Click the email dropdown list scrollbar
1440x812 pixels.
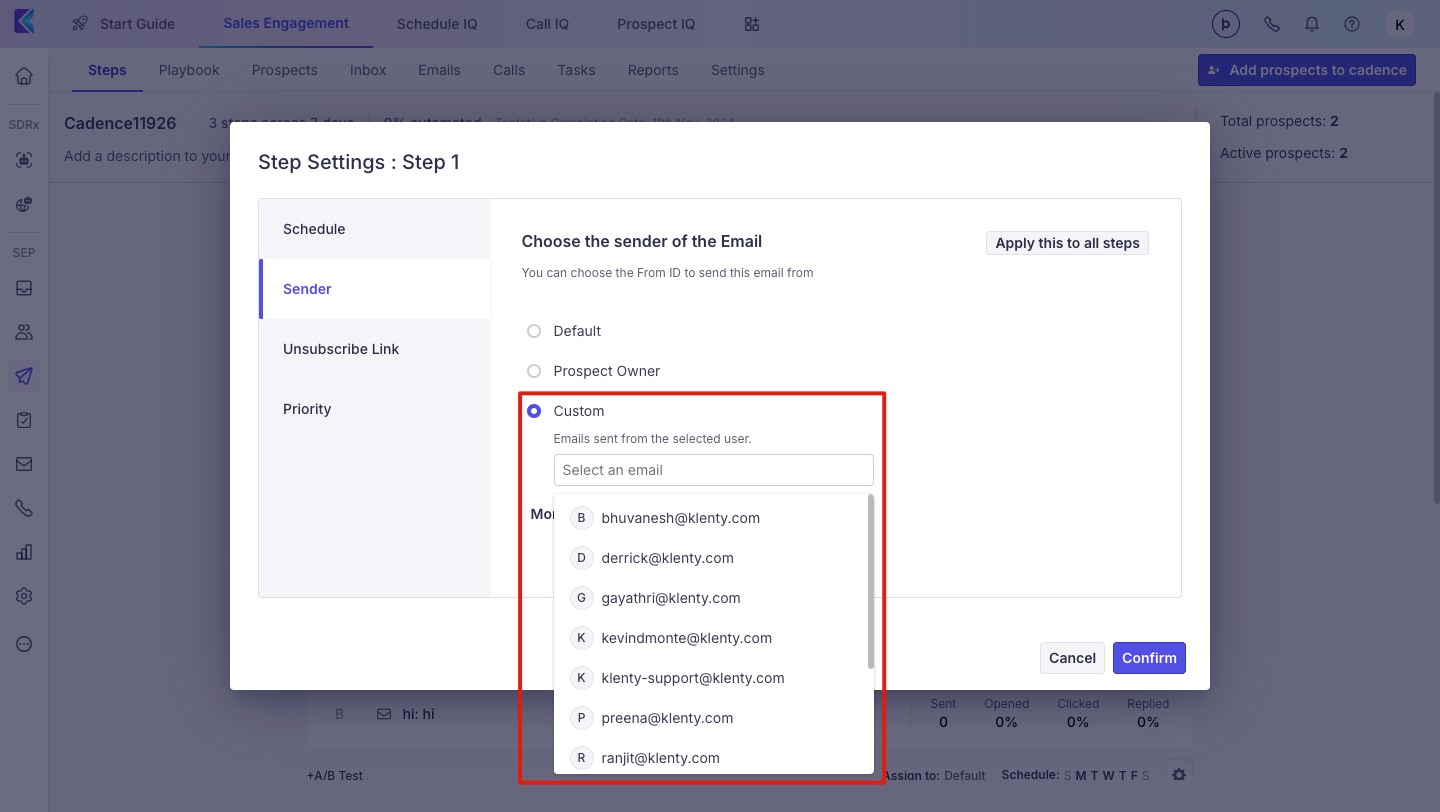click(x=871, y=582)
